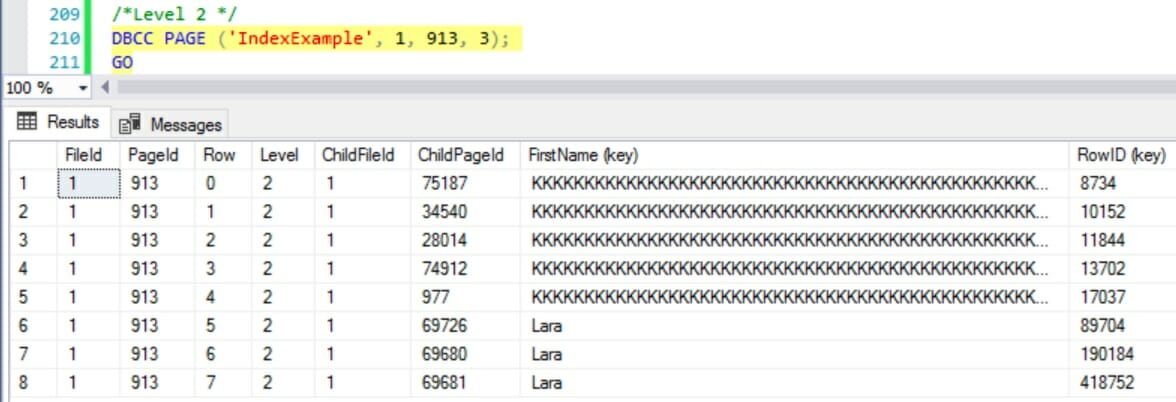Select the FirstName (key) column header

tap(583, 155)
